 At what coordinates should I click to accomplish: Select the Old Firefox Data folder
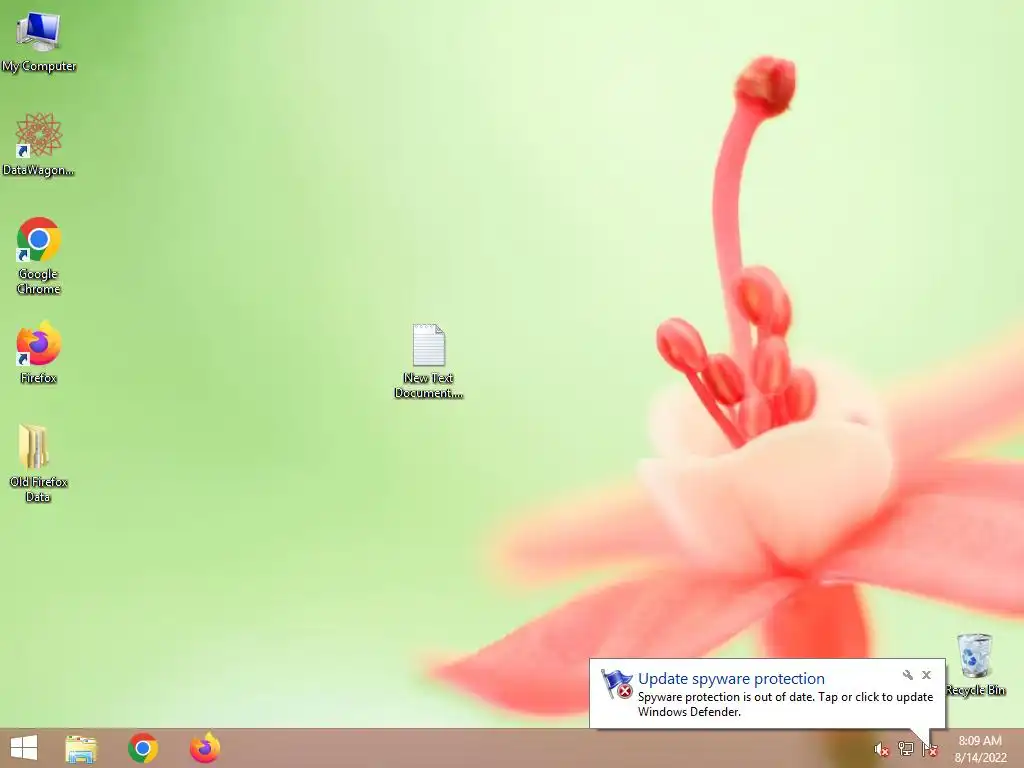(38, 463)
